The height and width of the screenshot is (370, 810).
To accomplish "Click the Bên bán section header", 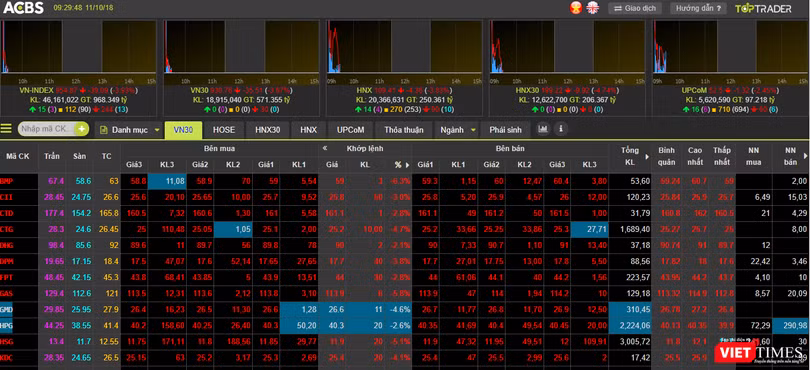I will click(x=510, y=148).
